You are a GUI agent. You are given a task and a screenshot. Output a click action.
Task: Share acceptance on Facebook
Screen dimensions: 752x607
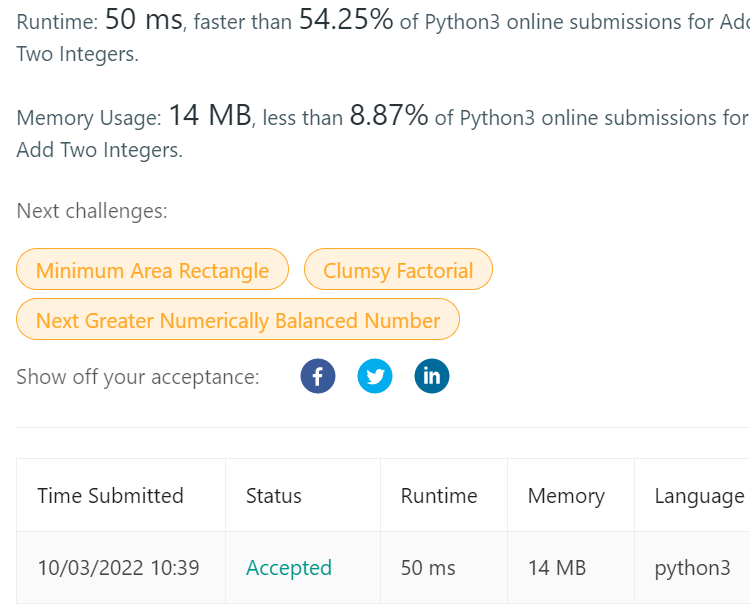[x=318, y=377]
